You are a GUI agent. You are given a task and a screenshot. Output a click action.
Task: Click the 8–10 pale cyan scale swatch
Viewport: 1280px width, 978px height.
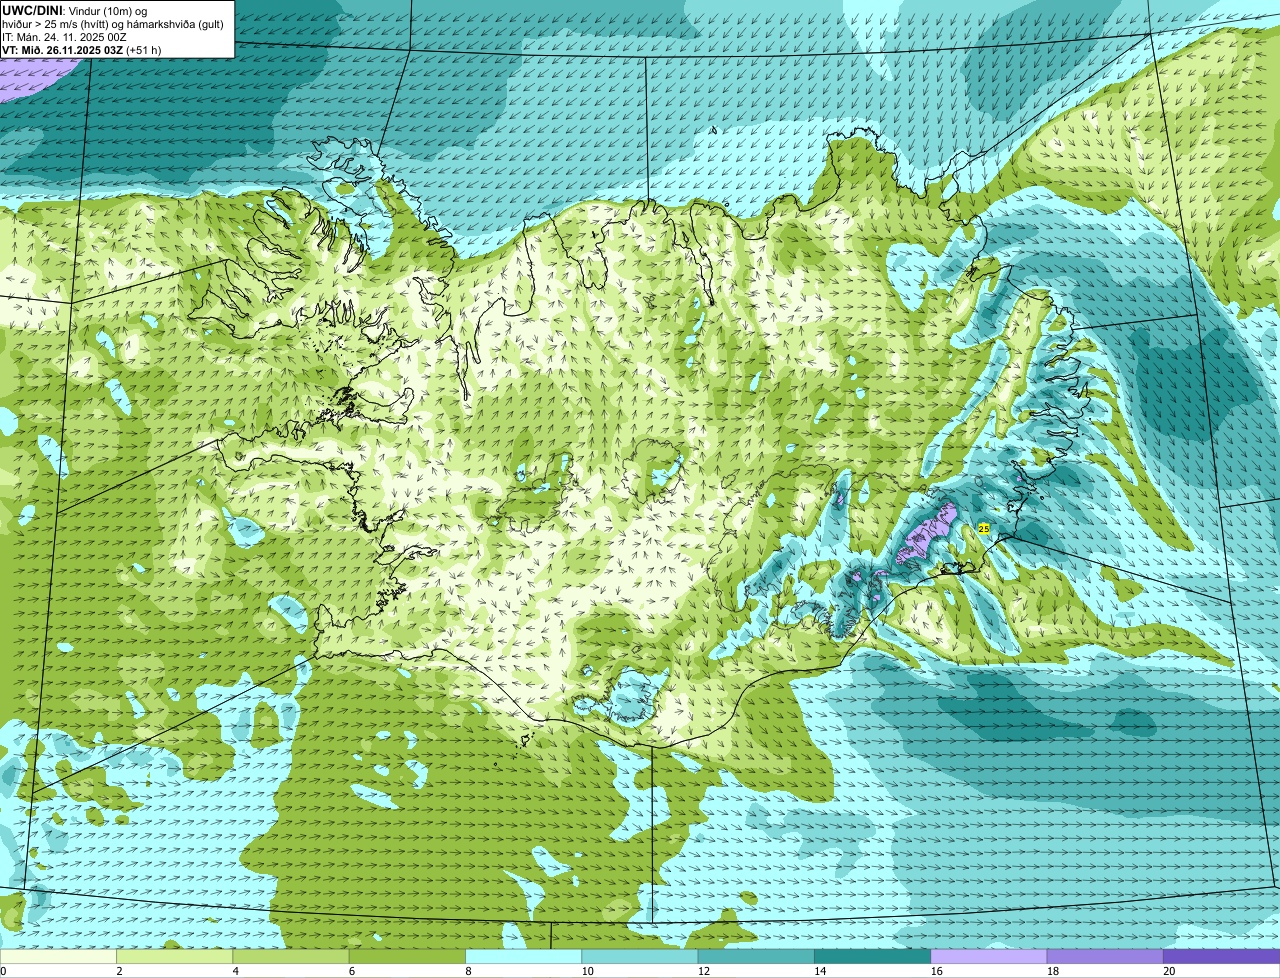pos(523,956)
